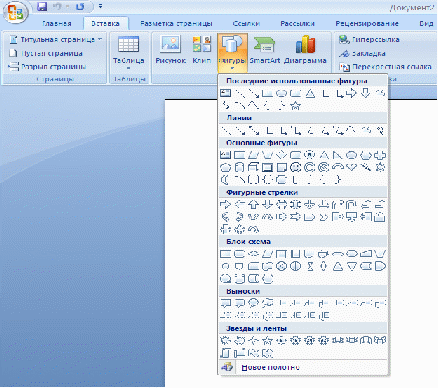Pick the flowchart document shape
The height and width of the screenshot is (388, 438).
[309, 254]
